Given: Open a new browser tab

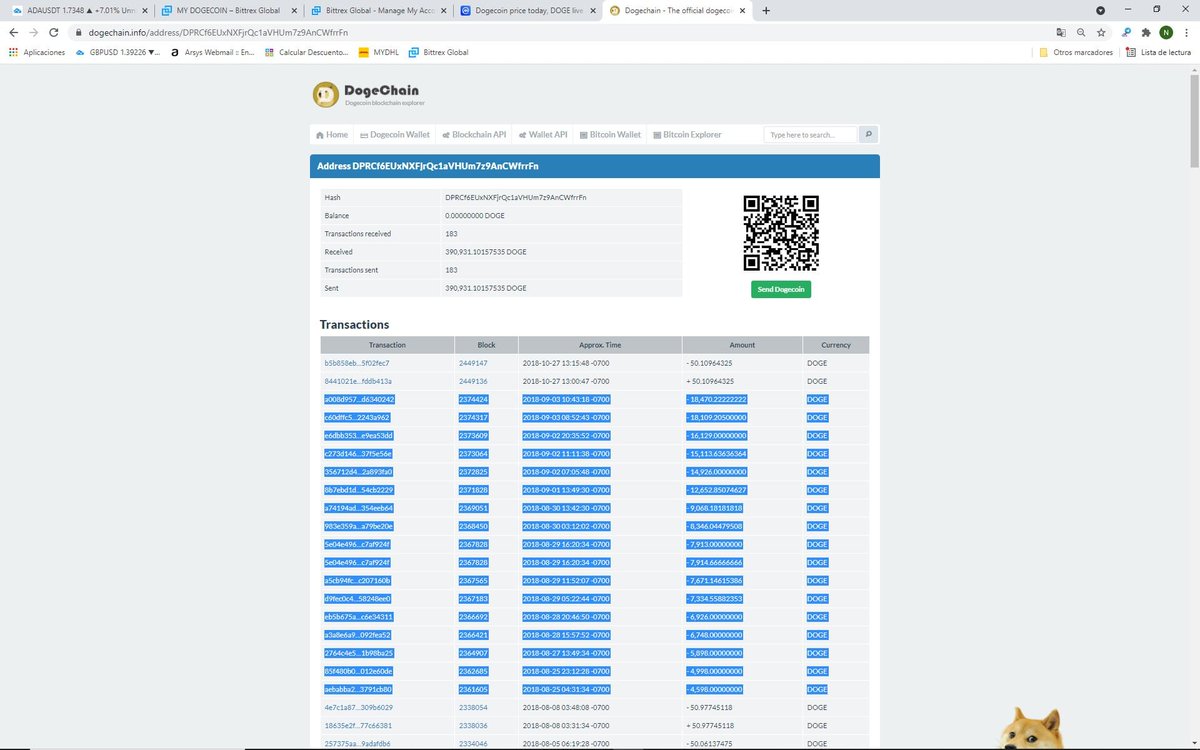Looking at the screenshot, I should pyautogui.click(x=766, y=10).
